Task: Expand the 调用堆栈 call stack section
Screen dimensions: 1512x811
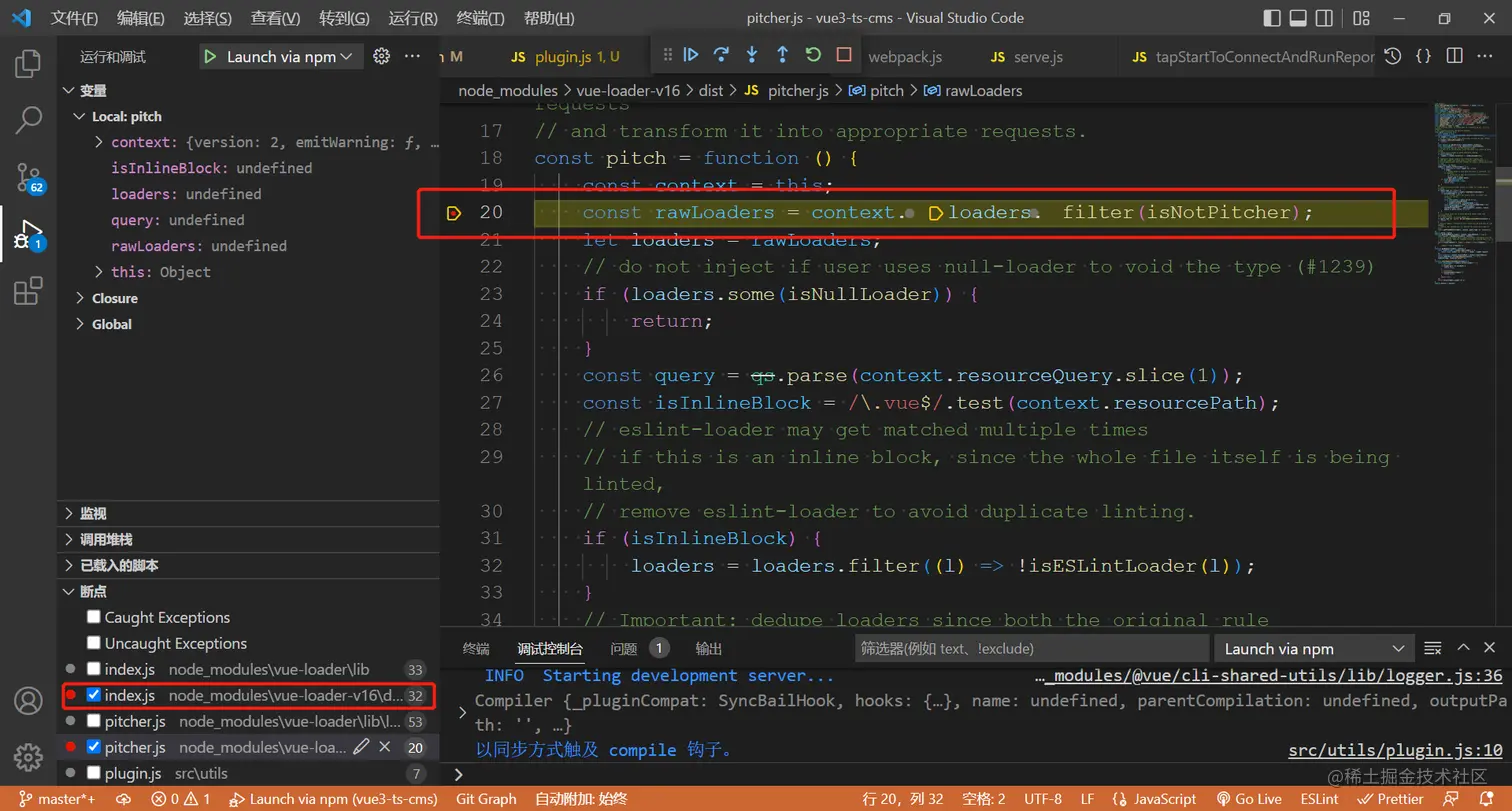Action: pos(106,539)
